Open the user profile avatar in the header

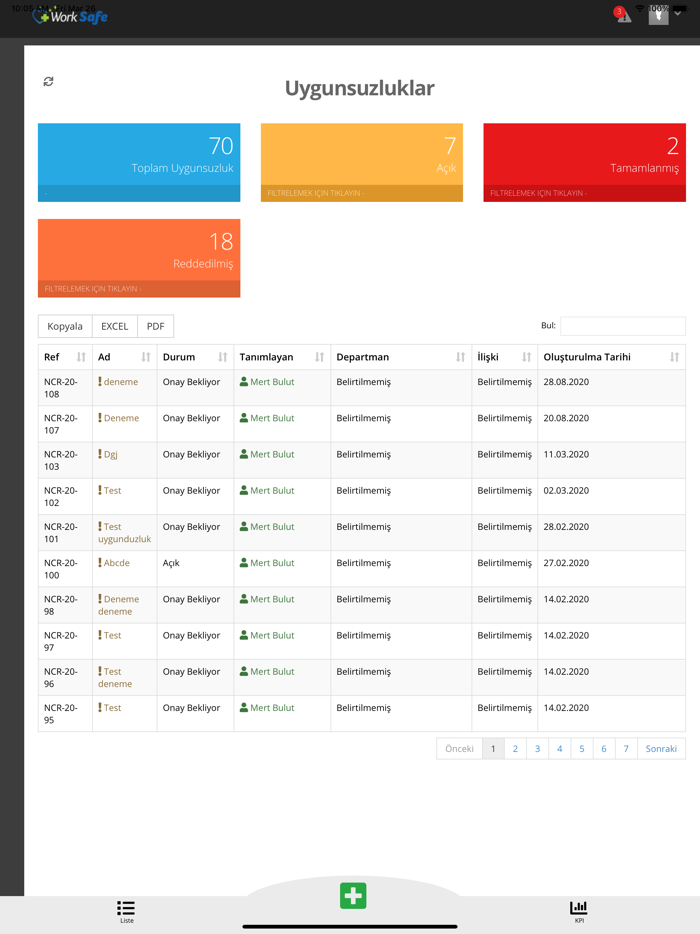[658, 15]
